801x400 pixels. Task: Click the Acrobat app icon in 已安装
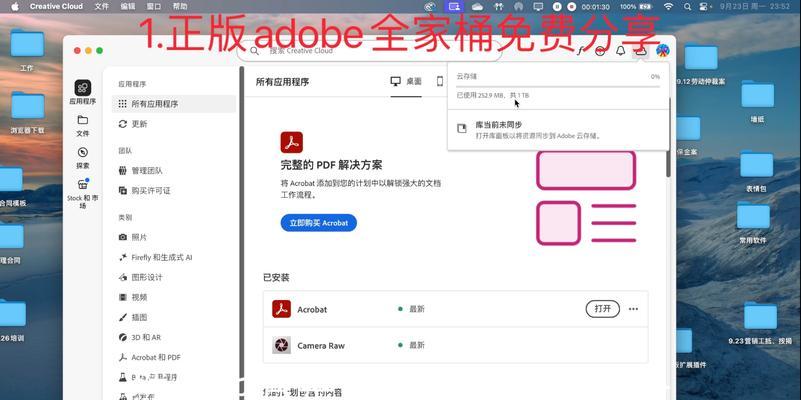[281, 309]
